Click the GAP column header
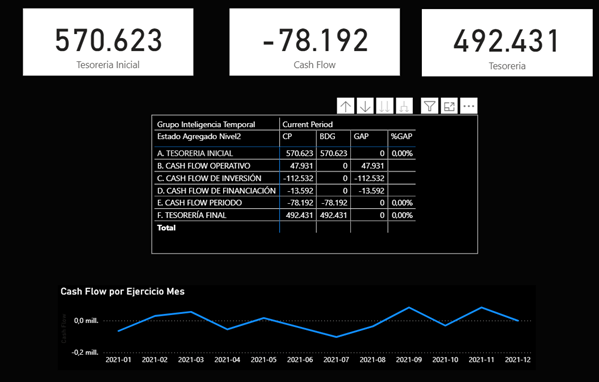The width and height of the screenshot is (599, 382). point(361,136)
